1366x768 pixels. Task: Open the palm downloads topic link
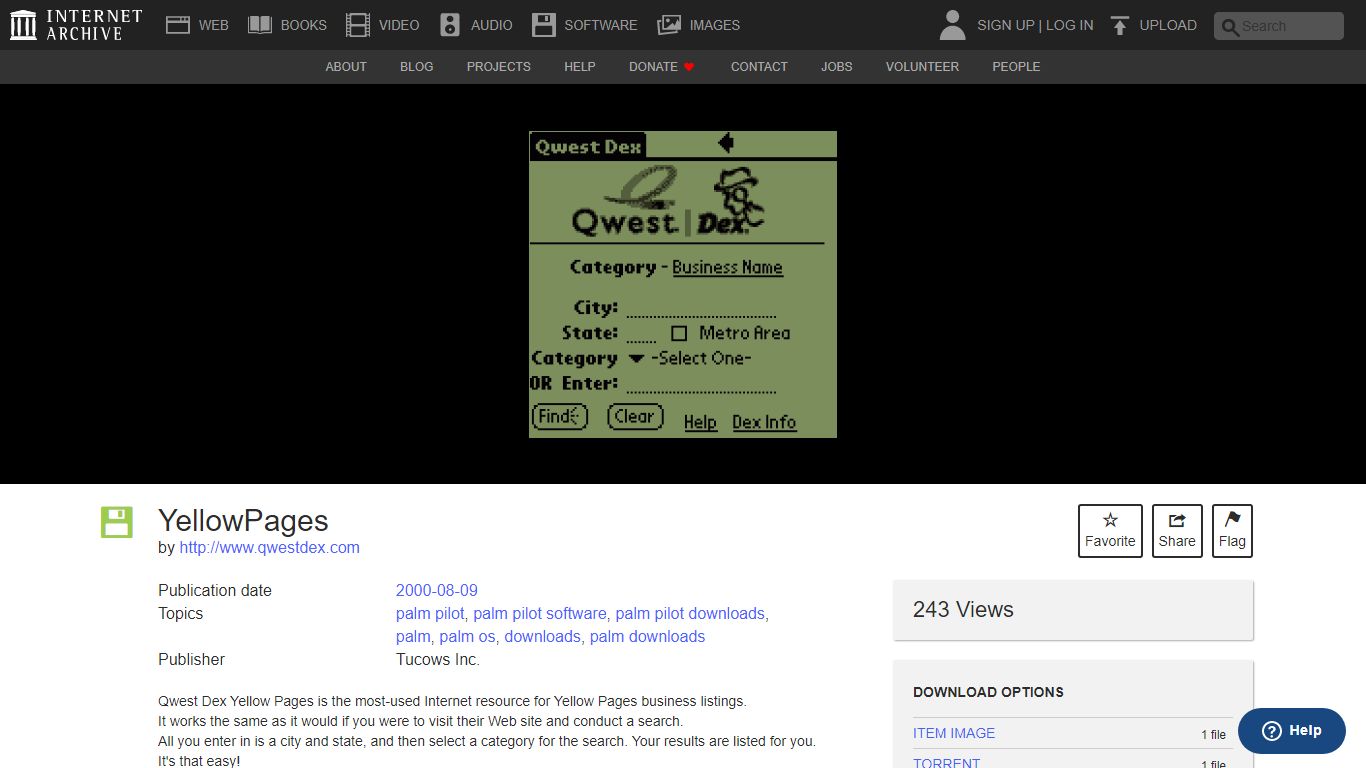647,637
